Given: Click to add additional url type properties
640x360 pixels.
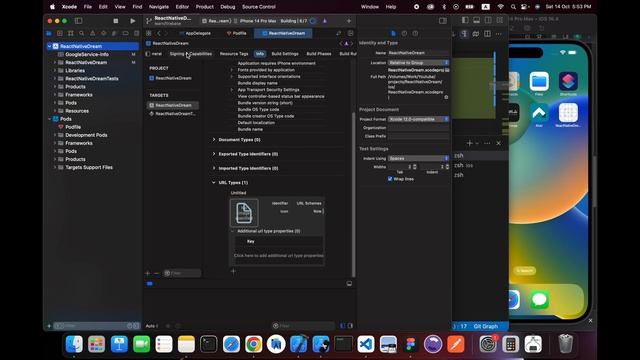Looking at the screenshot, I should click(x=279, y=256).
